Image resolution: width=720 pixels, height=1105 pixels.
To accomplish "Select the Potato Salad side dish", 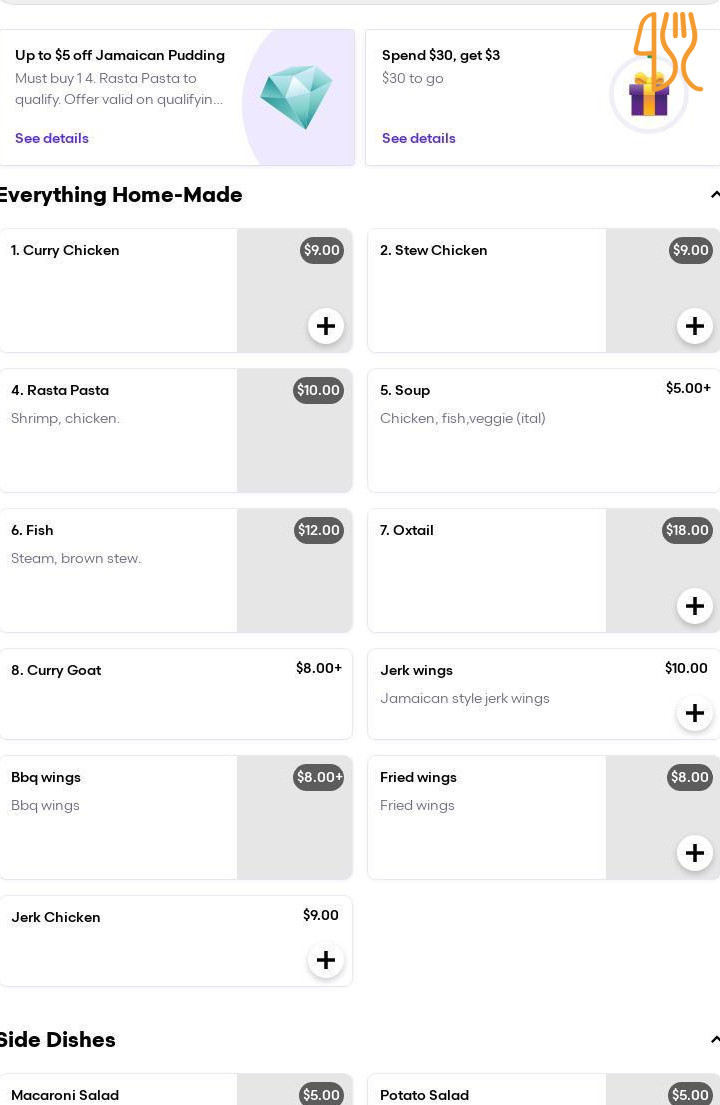I will 544,1089.
